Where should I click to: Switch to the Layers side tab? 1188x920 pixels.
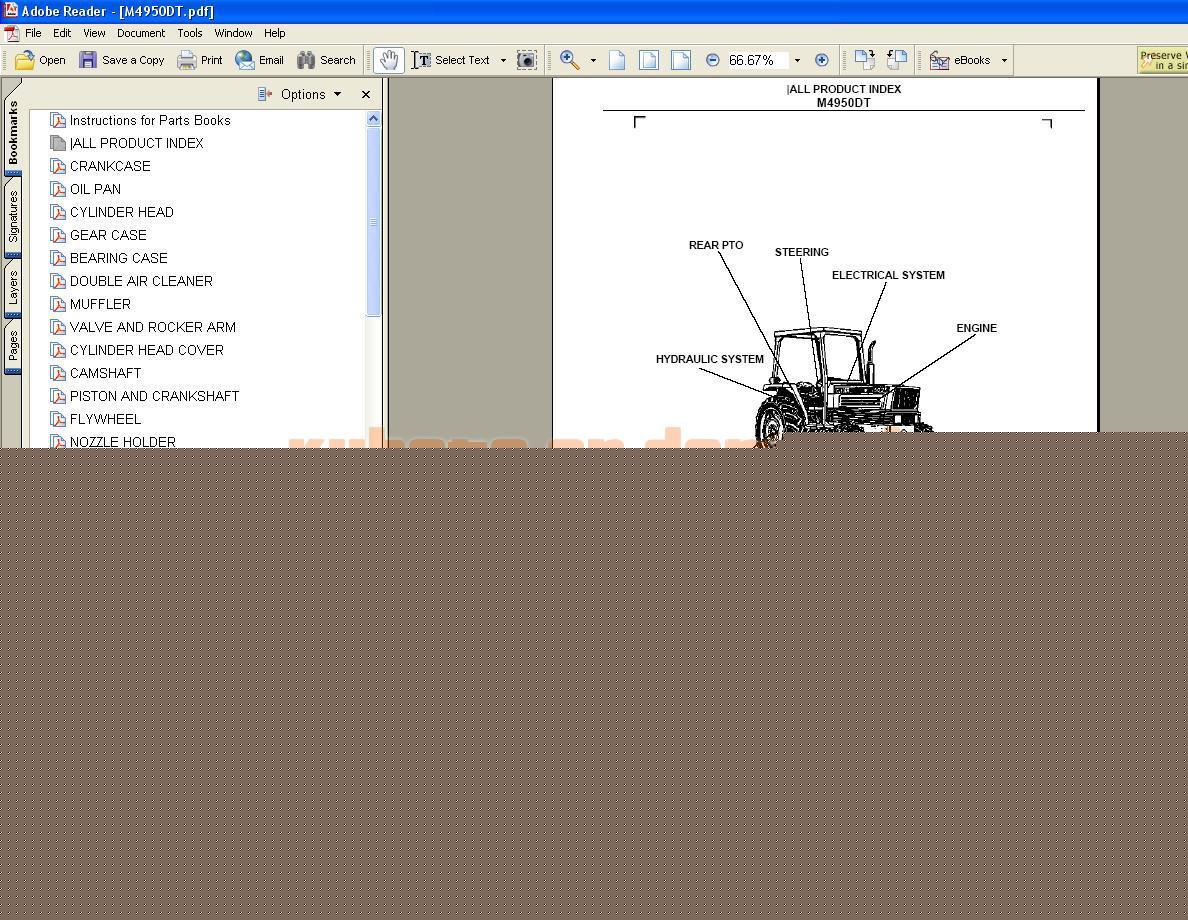click(x=13, y=288)
